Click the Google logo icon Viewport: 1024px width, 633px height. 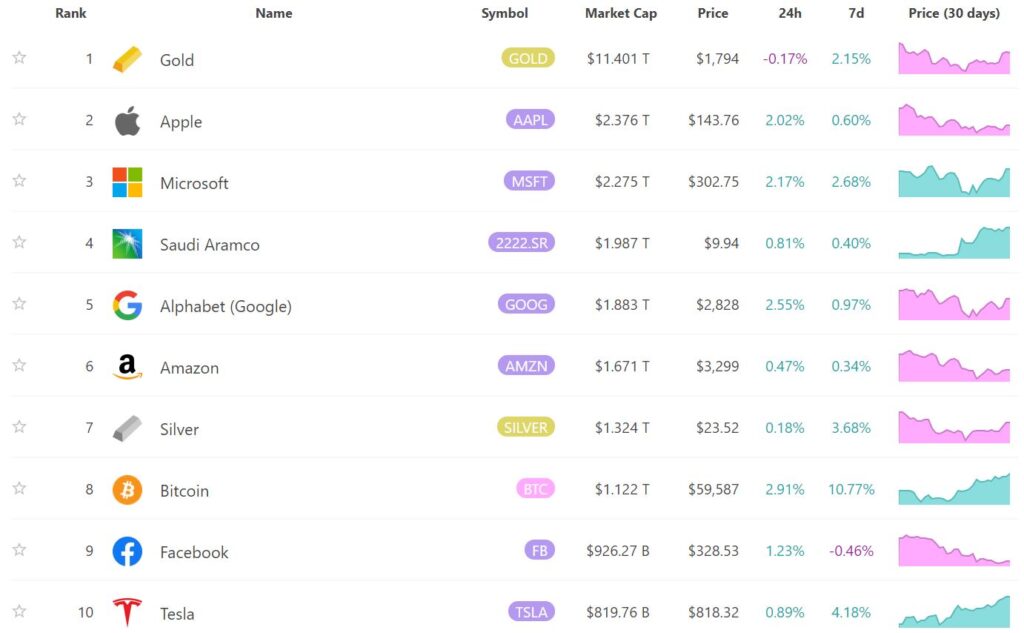[x=127, y=306]
